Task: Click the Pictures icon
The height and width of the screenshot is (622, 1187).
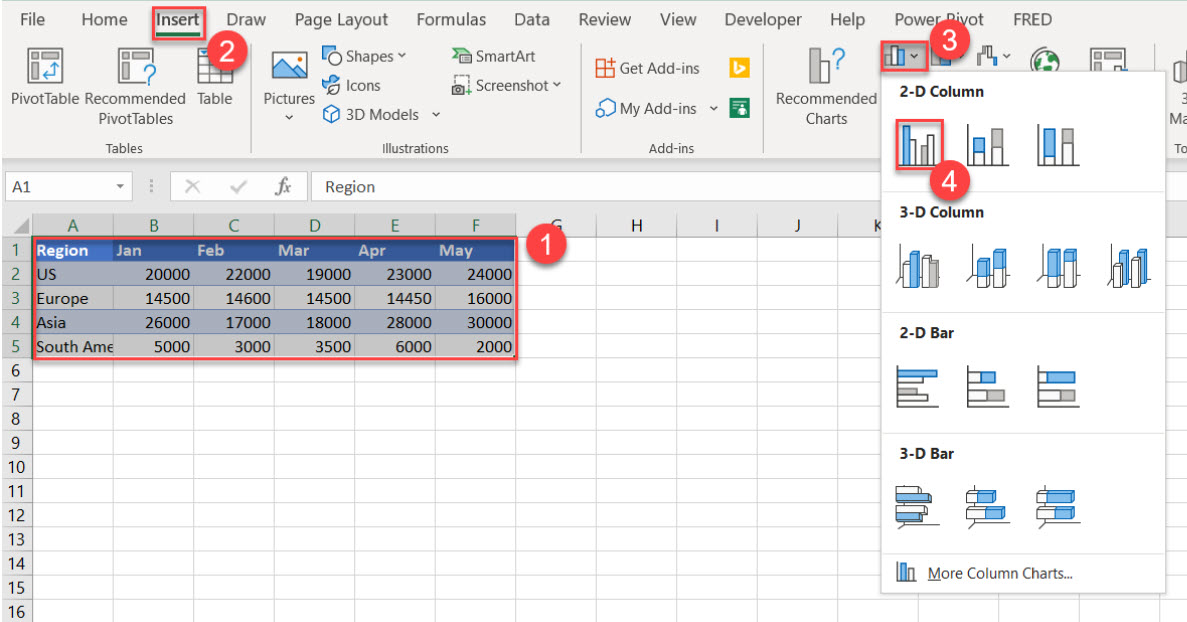Action: click(289, 67)
